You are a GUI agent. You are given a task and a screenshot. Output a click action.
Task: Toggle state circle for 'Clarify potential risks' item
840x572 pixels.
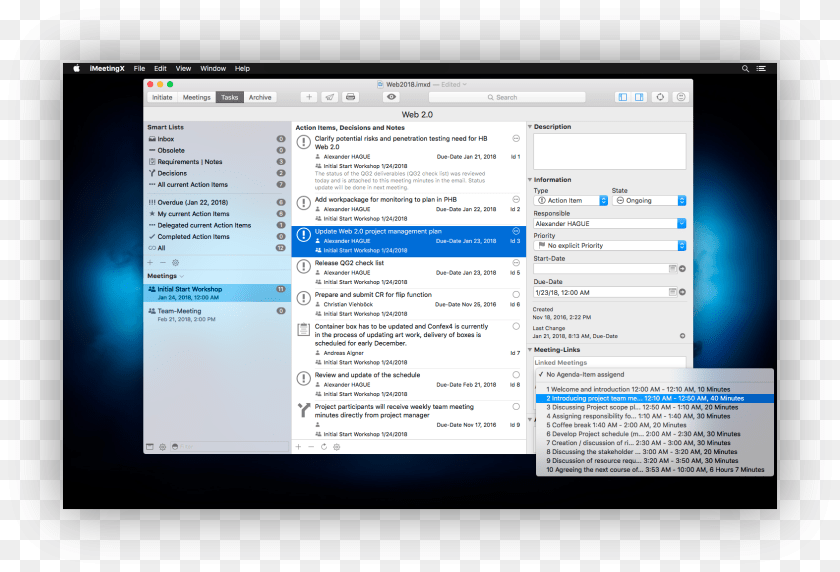(x=516, y=138)
